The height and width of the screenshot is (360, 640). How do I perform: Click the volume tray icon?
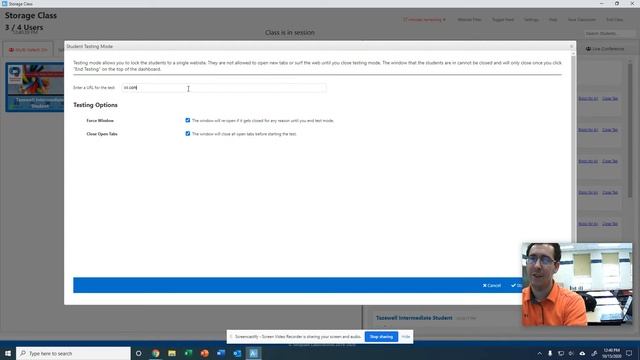(x=571, y=353)
